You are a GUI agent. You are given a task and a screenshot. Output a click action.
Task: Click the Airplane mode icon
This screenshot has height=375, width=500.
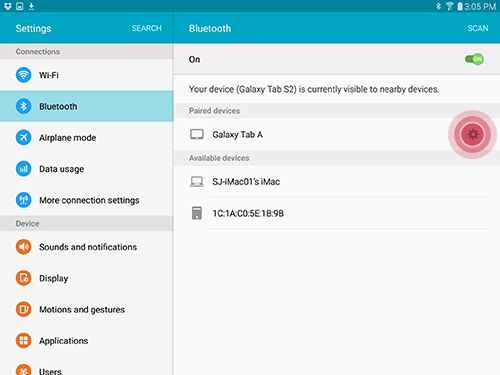tap(23, 137)
